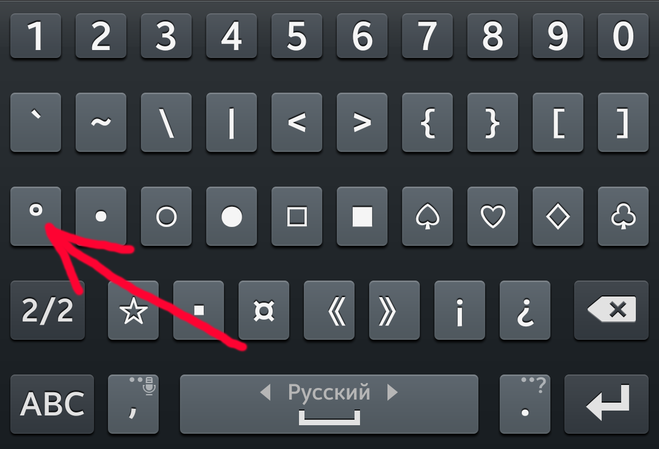Screen dimensions: 659x449
Task: Switch symbol page with 2/2 key
Action: point(47,310)
